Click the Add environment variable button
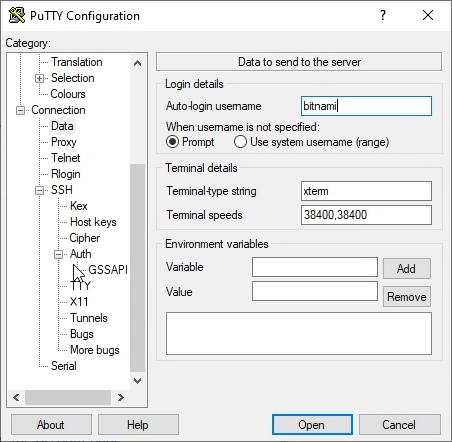The width and height of the screenshot is (452, 442). [x=407, y=268]
